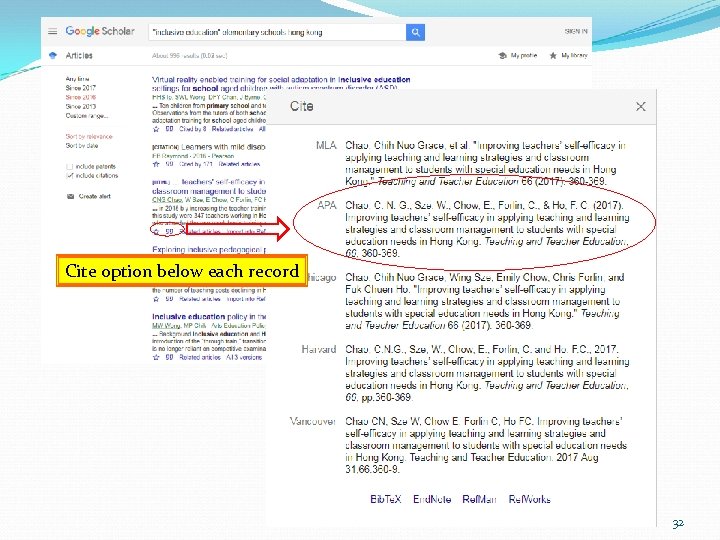Click the Harvard citation text

[x=487, y=373]
